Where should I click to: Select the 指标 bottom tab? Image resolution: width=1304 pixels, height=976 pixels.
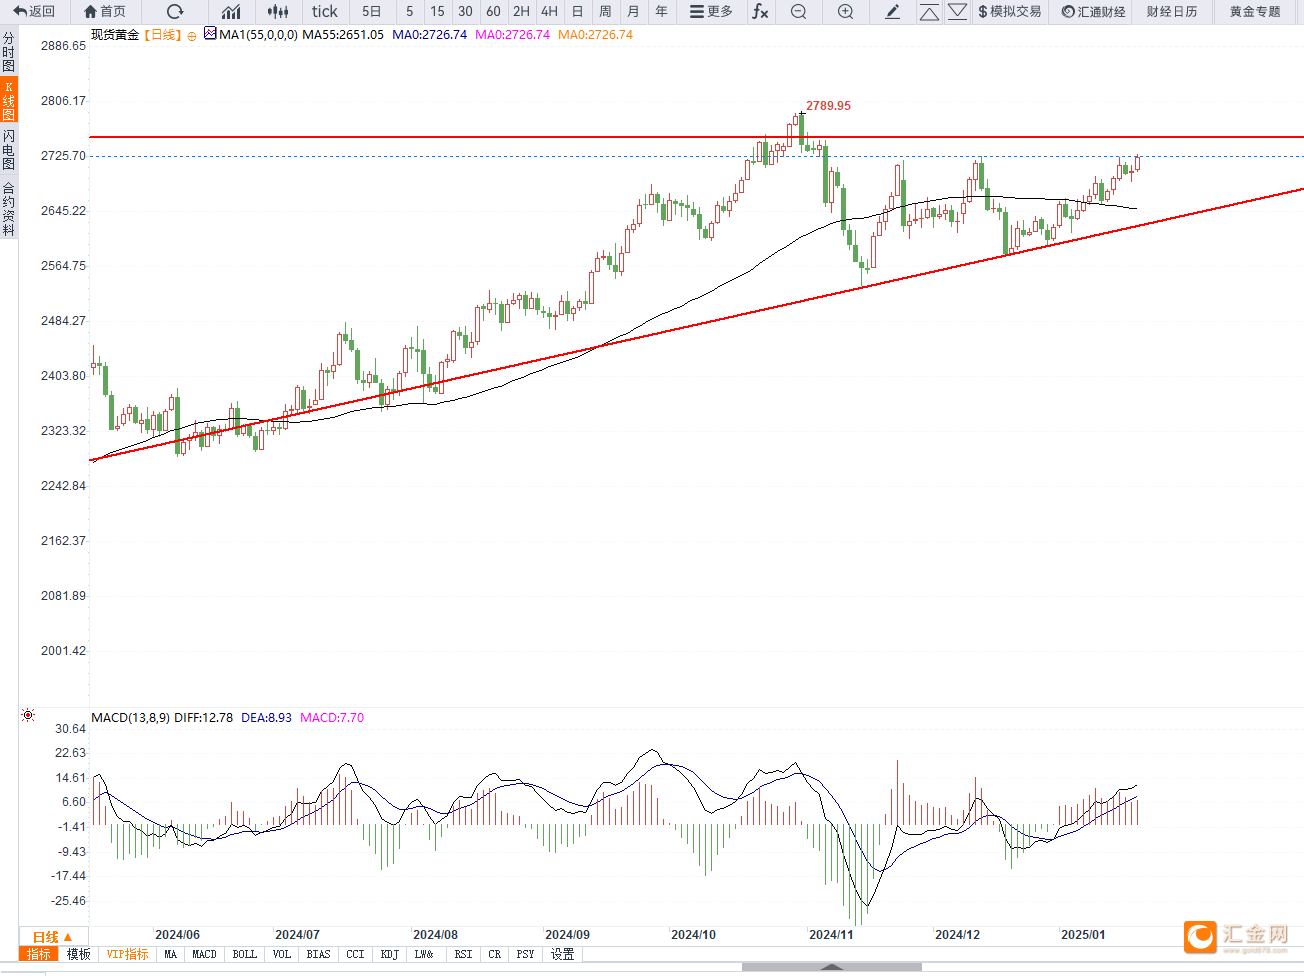[x=39, y=954]
